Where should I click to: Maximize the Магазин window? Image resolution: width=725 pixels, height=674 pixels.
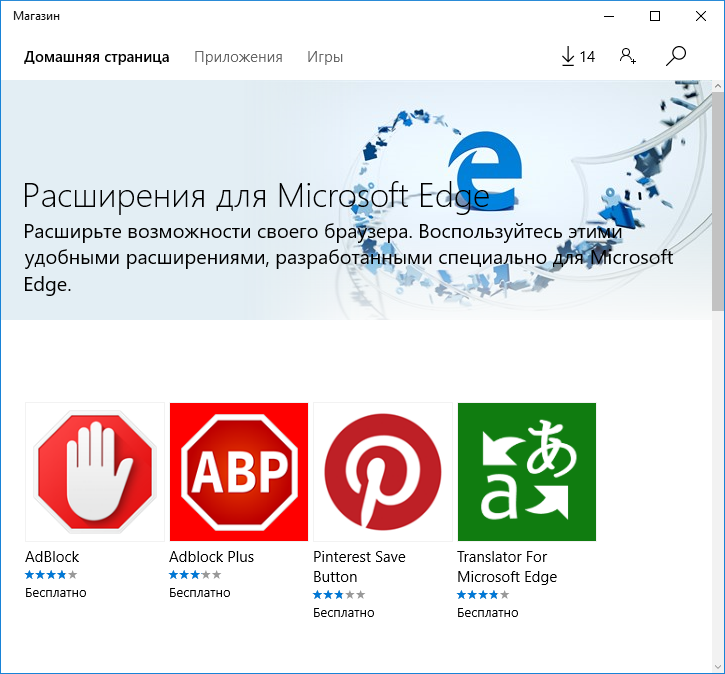[x=655, y=16]
